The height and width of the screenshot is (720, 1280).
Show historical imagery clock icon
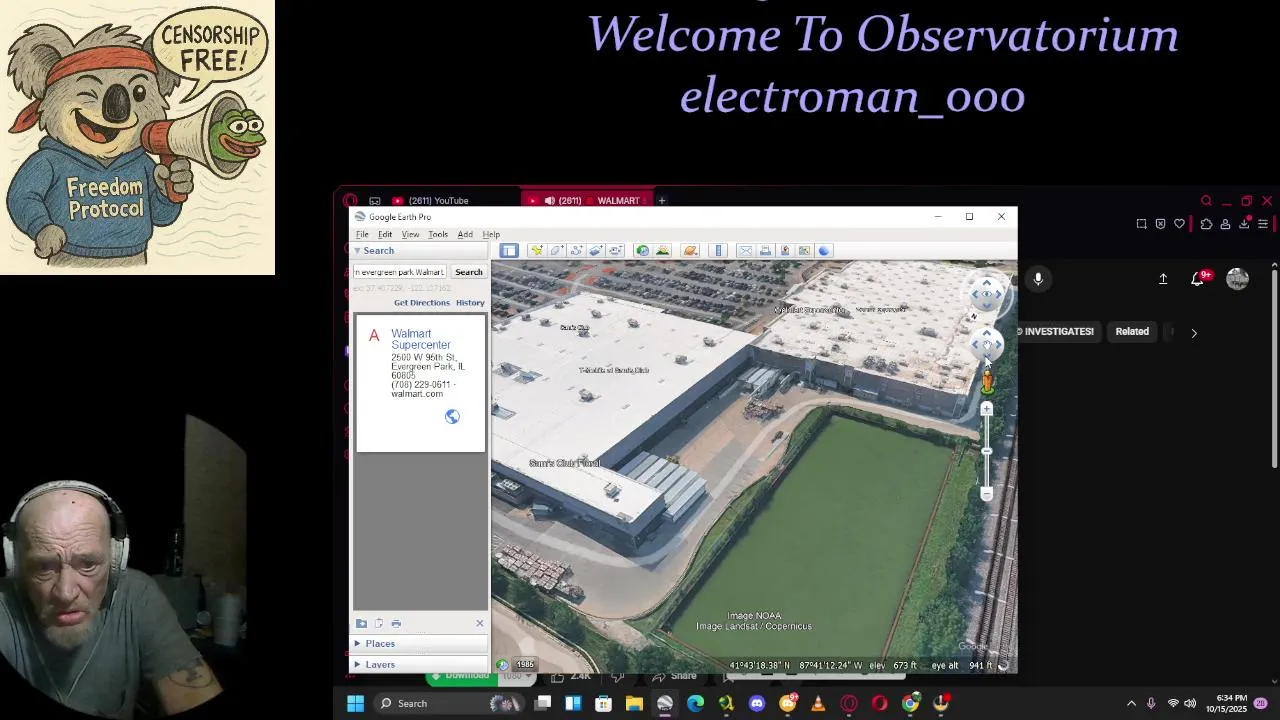pyautogui.click(x=642, y=251)
